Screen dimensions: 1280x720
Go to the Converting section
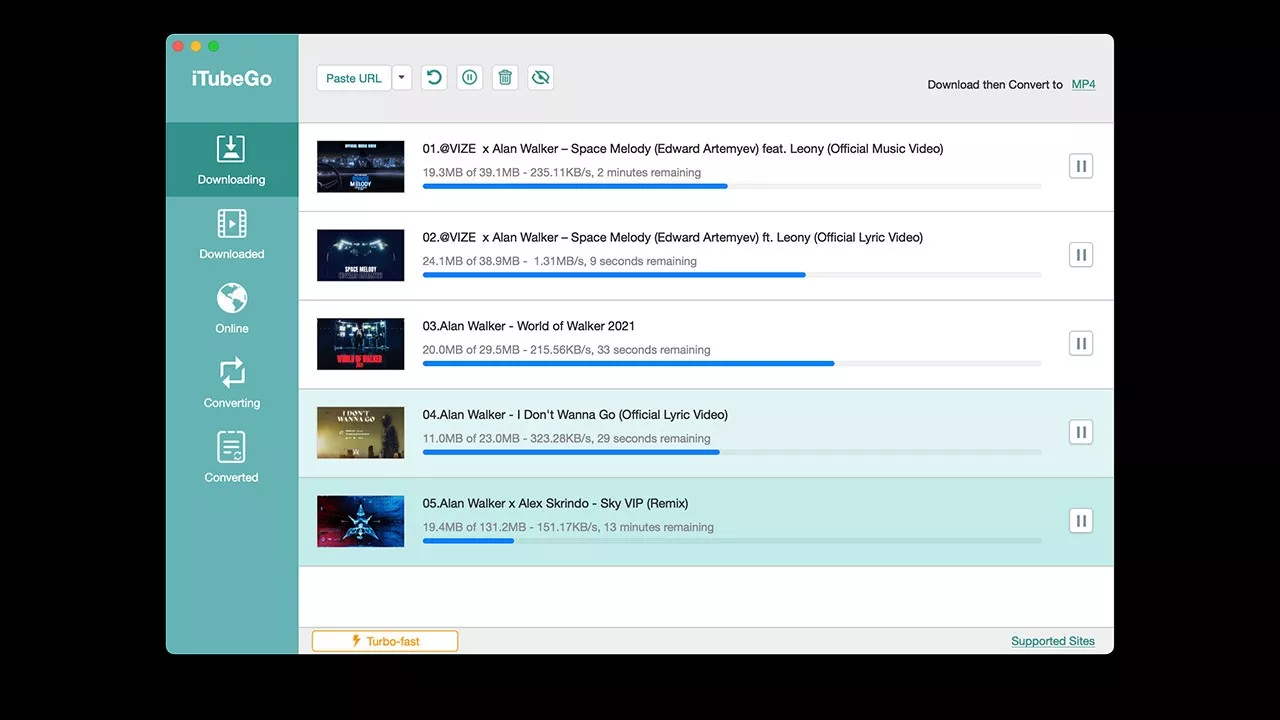pyautogui.click(x=231, y=383)
